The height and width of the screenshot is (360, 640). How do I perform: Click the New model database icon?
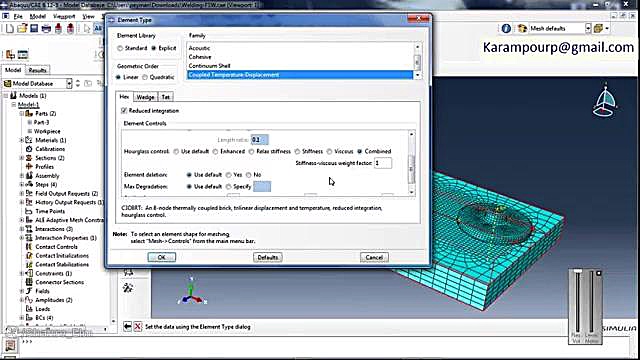click(10, 28)
